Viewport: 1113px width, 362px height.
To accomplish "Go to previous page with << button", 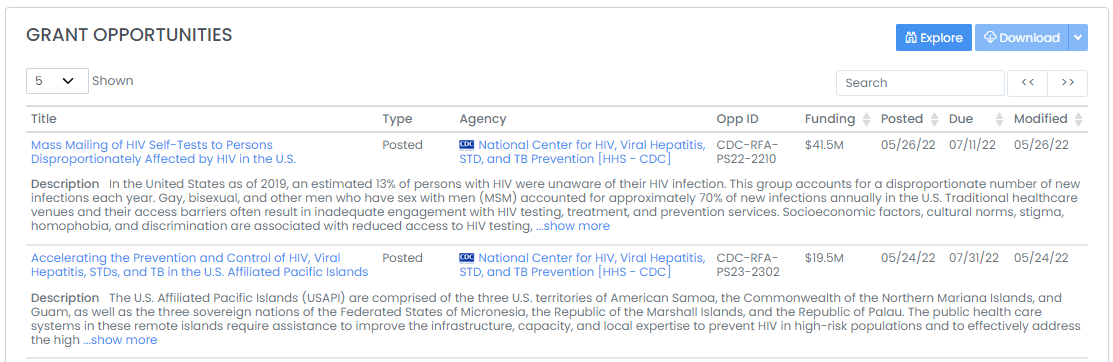I will pos(1027,83).
